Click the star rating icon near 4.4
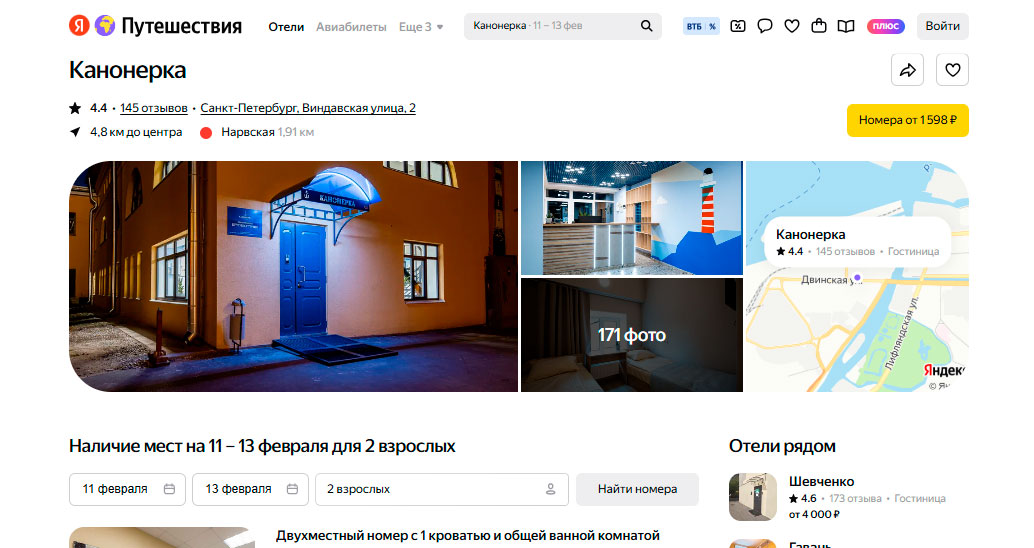1034x548 pixels. (75, 108)
